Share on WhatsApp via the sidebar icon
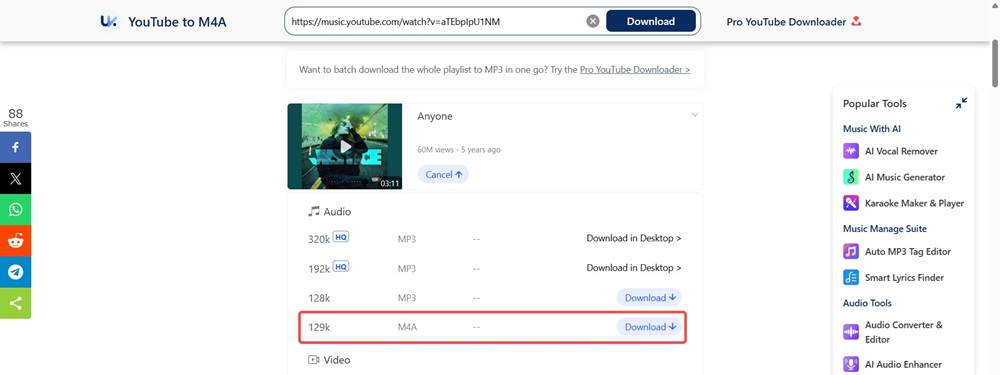 15,210
